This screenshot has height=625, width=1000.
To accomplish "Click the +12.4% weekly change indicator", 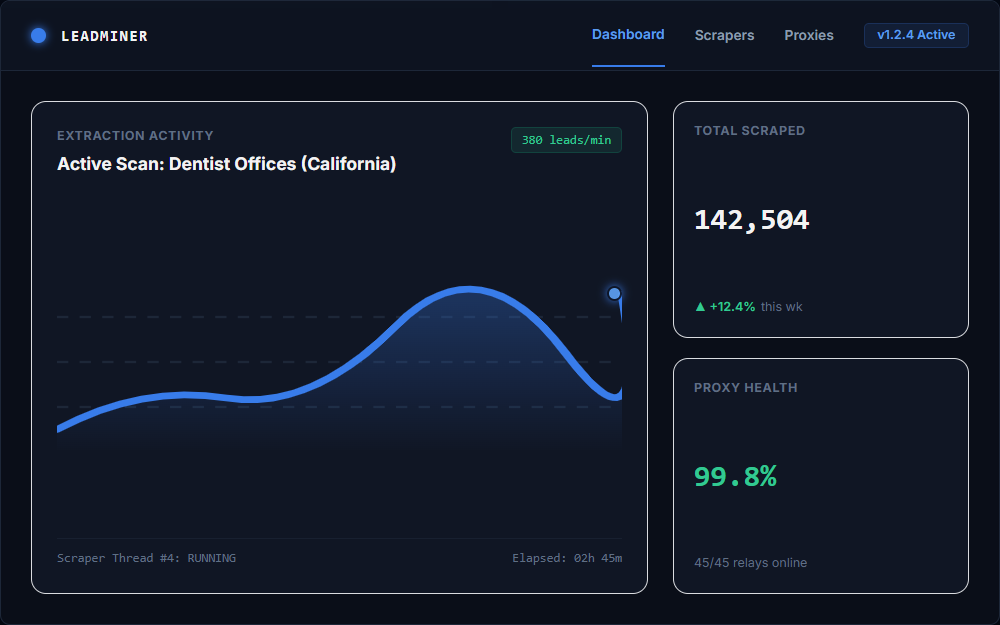I will tap(732, 307).
